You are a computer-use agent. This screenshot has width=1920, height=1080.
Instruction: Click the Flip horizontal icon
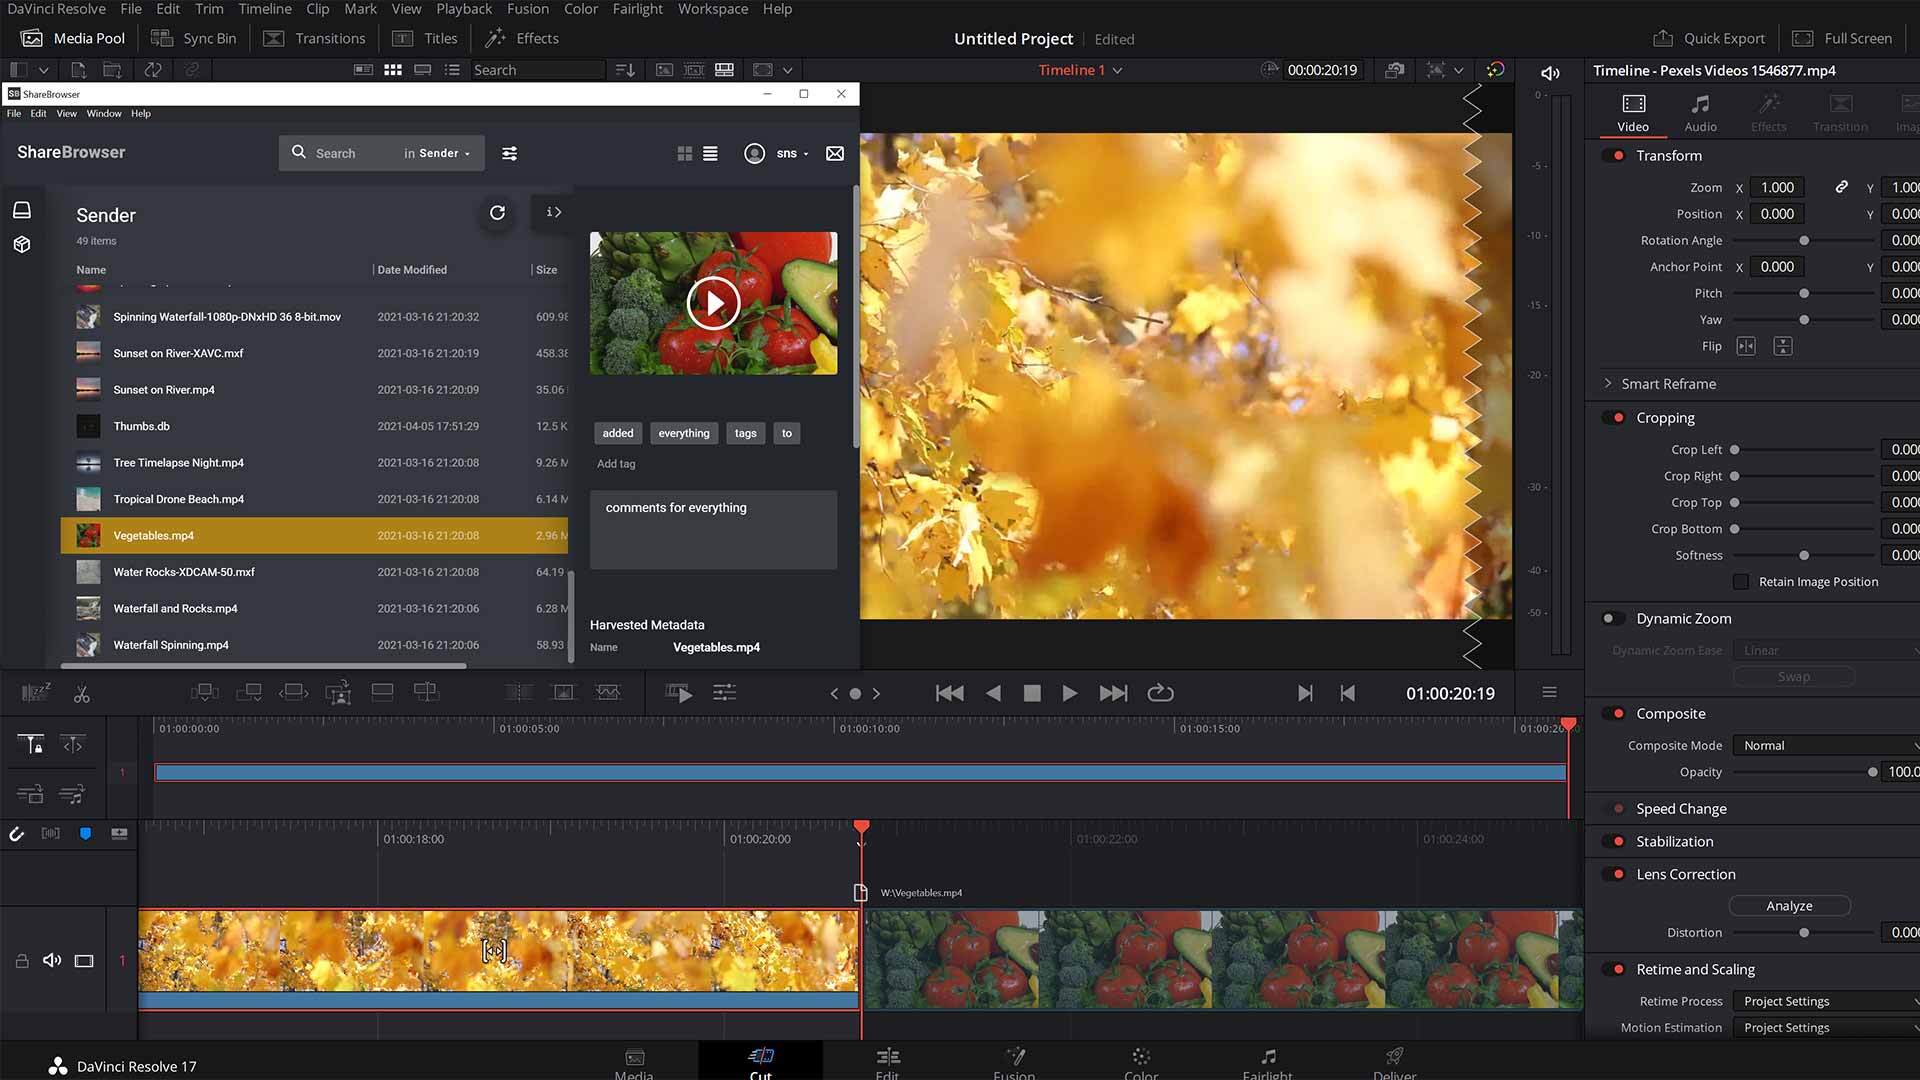pos(1746,346)
